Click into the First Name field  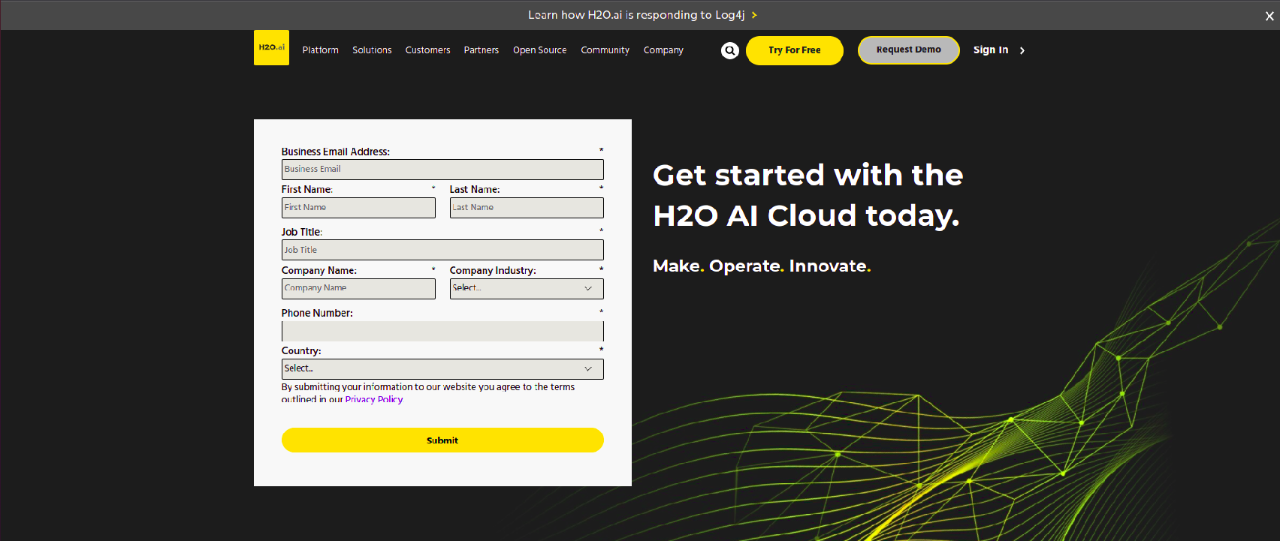pyautogui.click(x=358, y=208)
